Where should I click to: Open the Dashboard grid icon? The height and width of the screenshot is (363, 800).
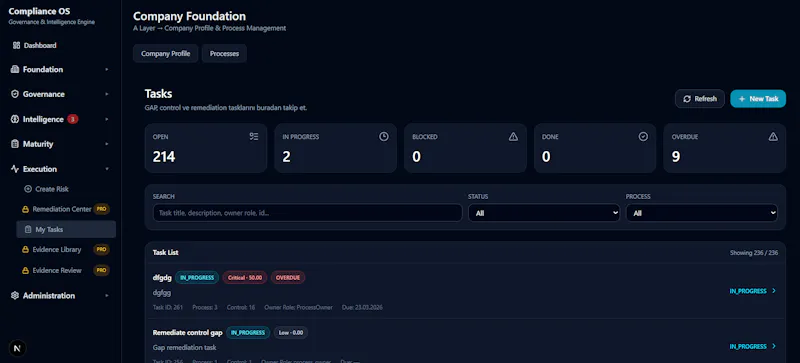click(16, 45)
